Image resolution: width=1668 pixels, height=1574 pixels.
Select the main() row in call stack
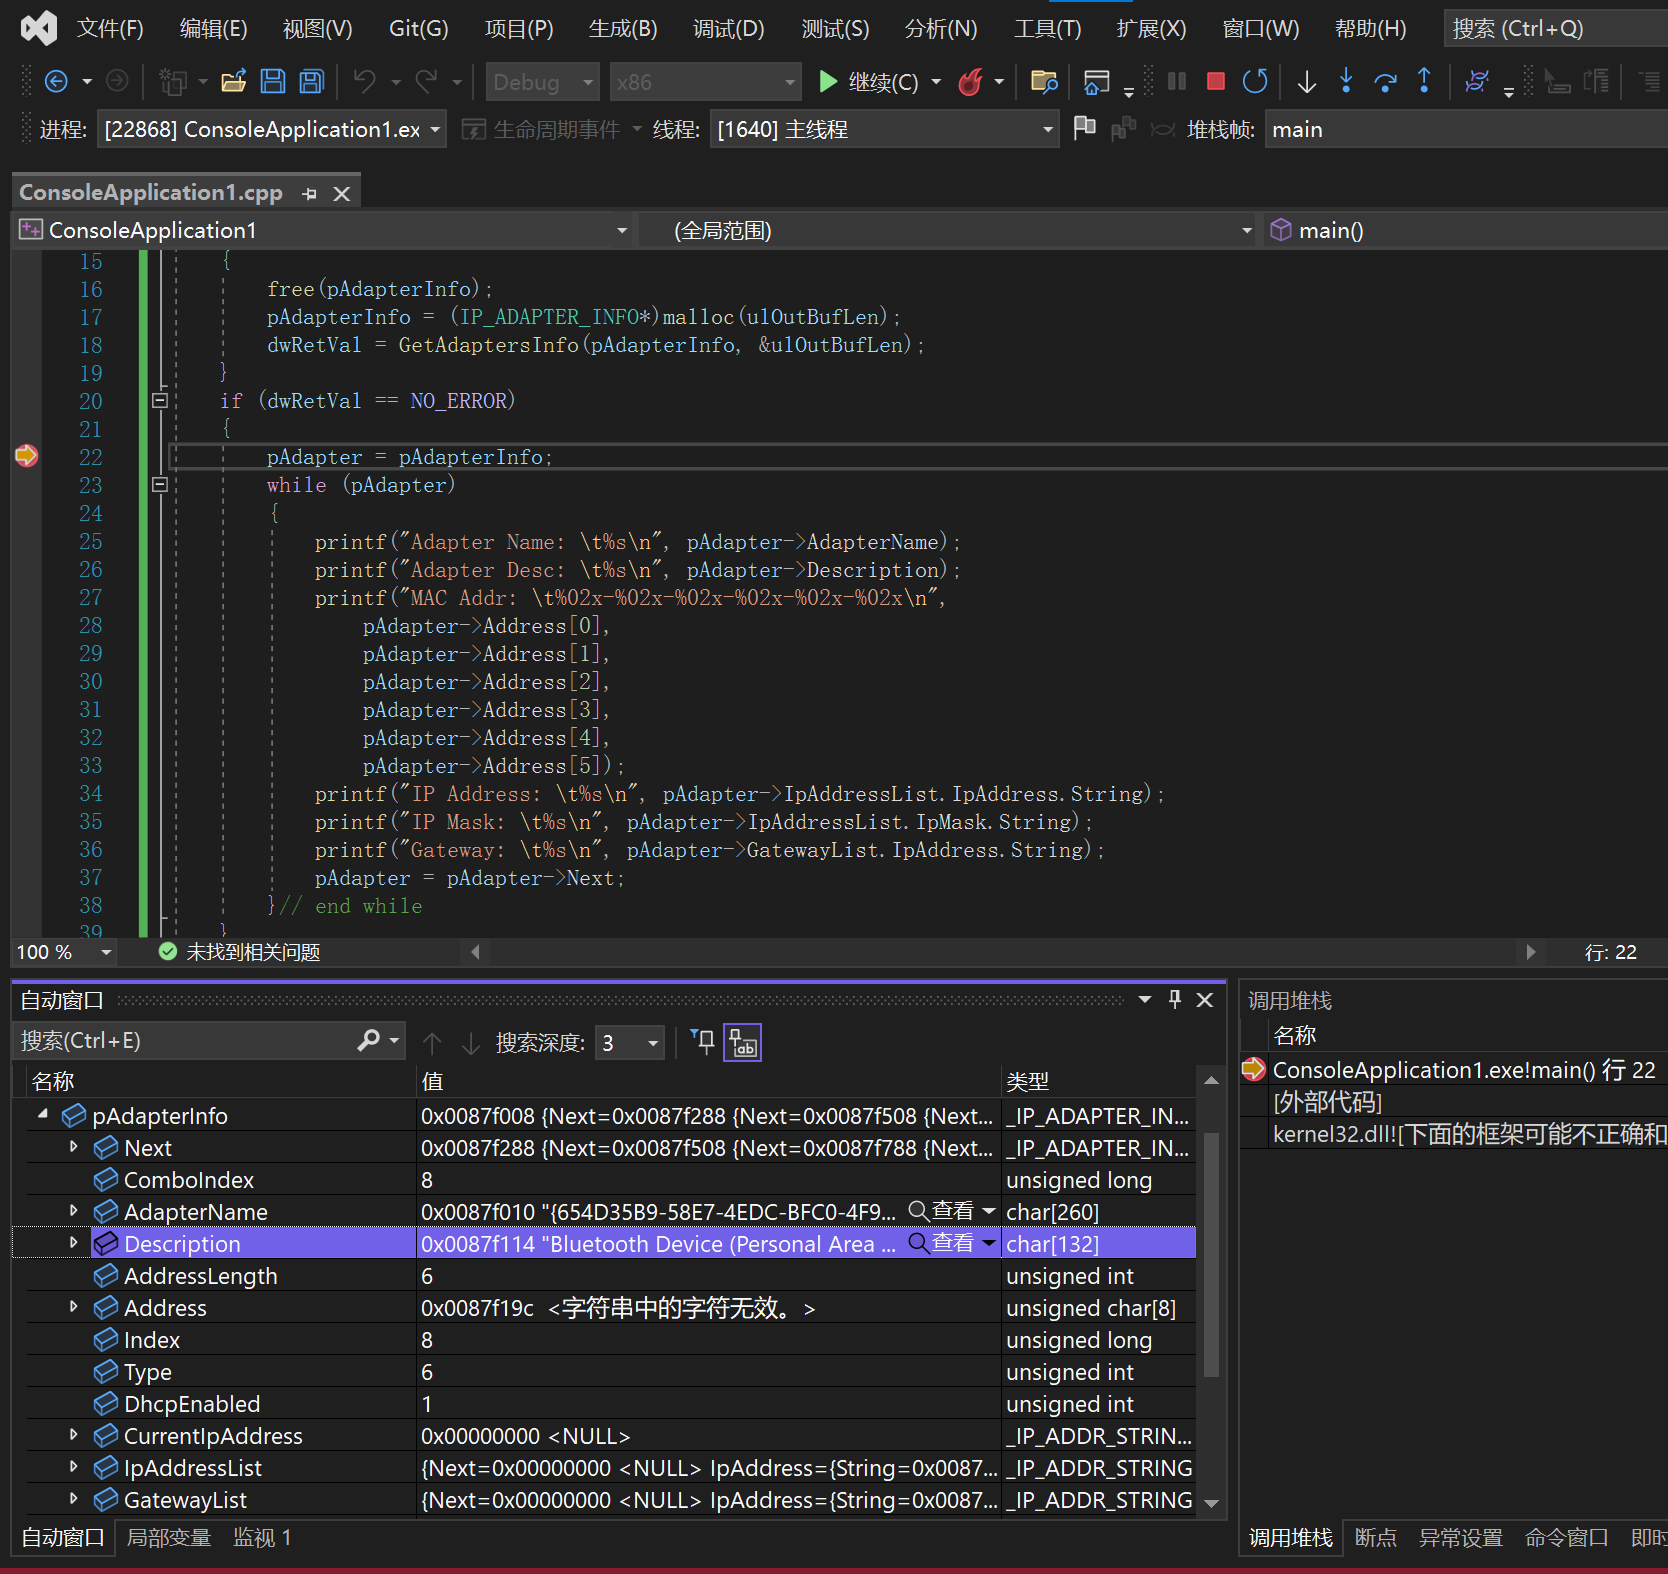point(1455,1070)
